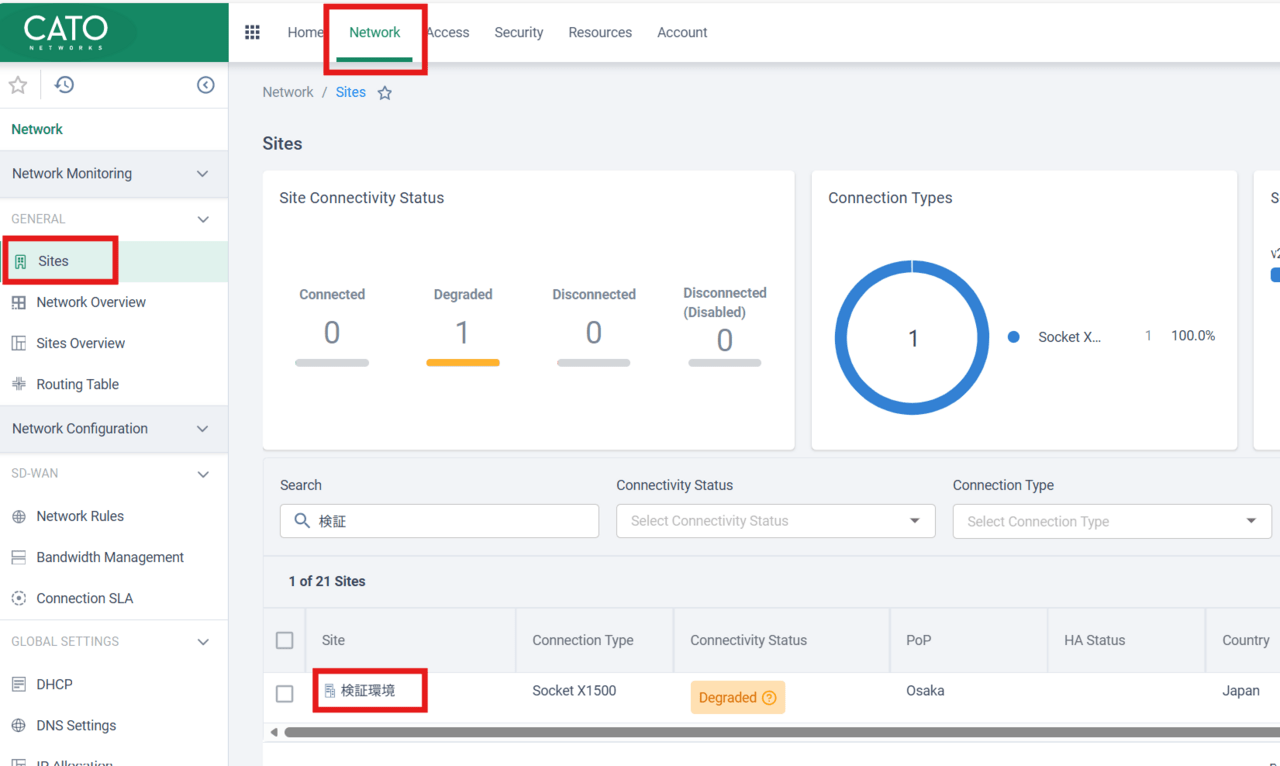
Task: Bookmark Sites page with breadcrumb star
Action: pos(385,93)
